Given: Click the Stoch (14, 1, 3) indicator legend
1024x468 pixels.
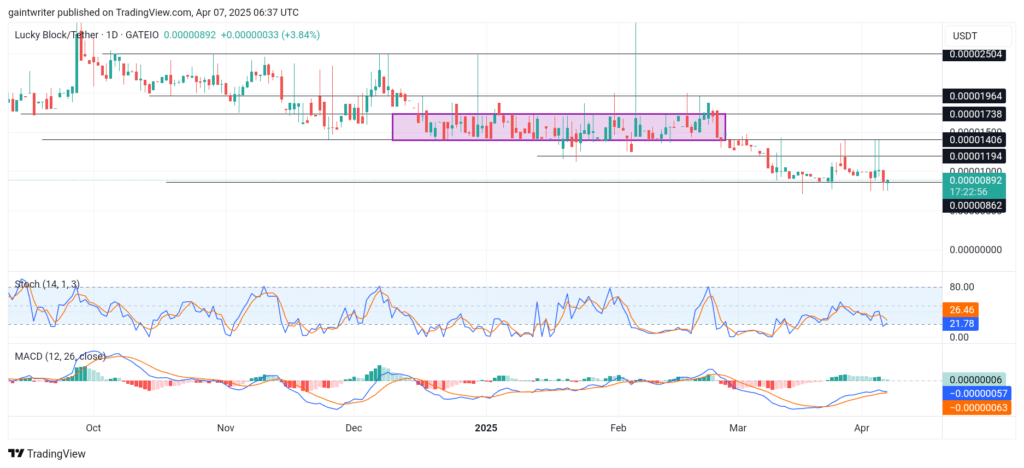Looking at the screenshot, I should pyautogui.click(x=47, y=285).
